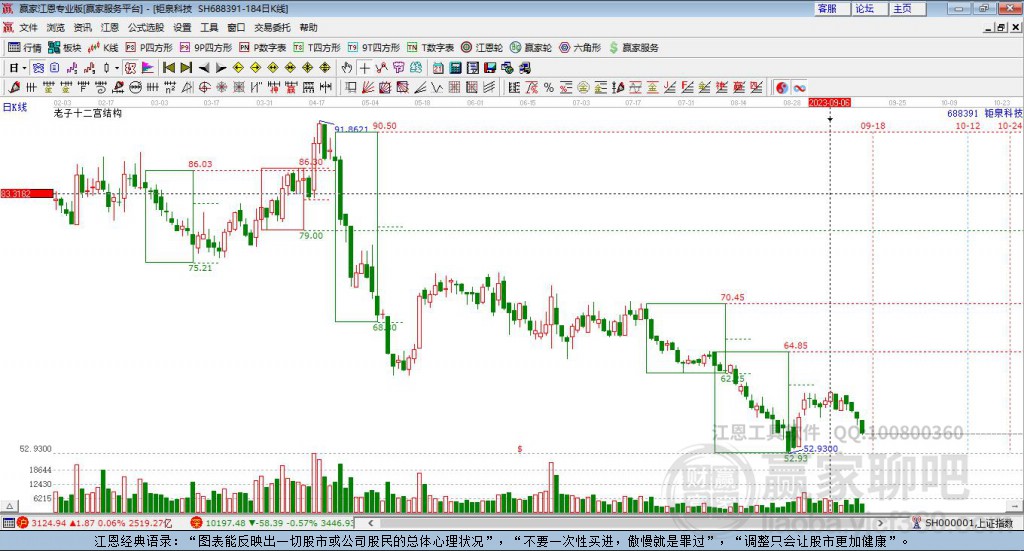Open the T数字表 tool
The height and width of the screenshot is (551, 1024).
click(x=430, y=48)
